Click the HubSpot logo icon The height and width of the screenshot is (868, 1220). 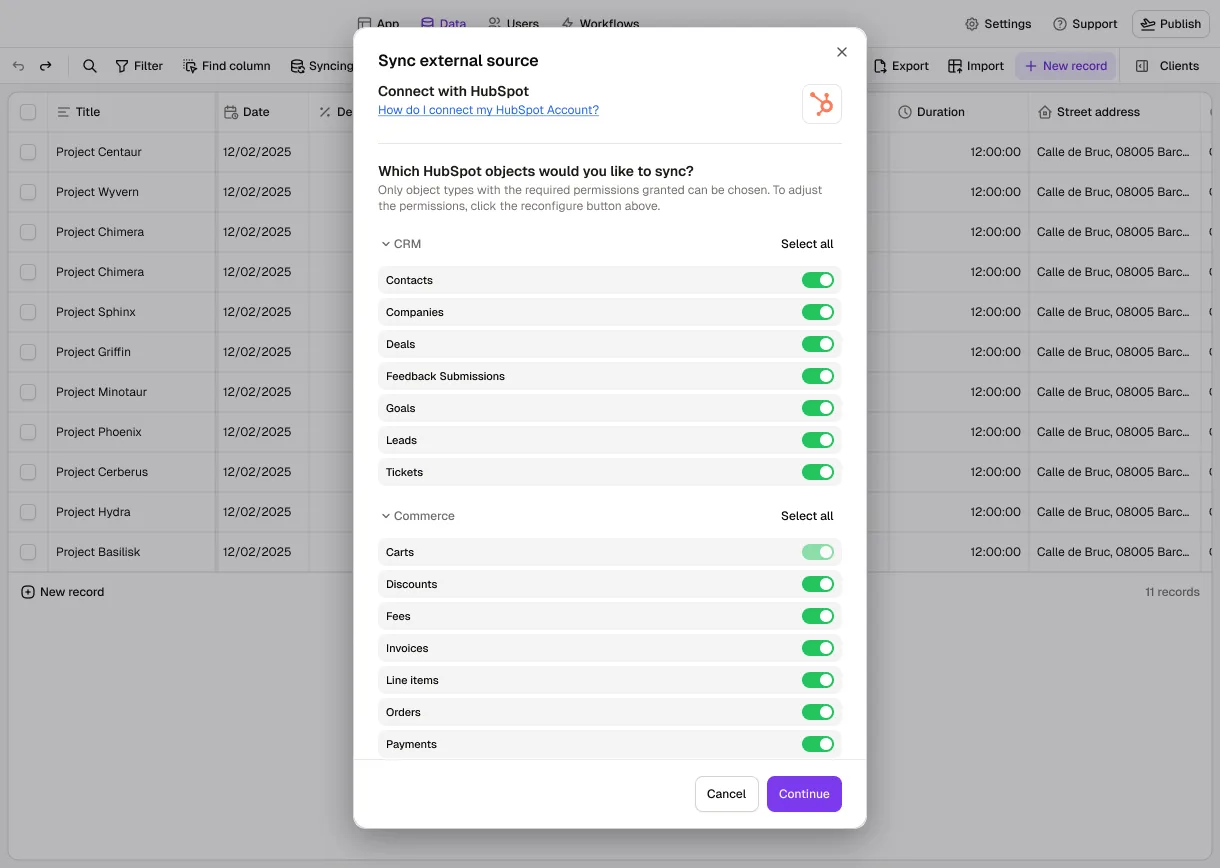pos(822,104)
